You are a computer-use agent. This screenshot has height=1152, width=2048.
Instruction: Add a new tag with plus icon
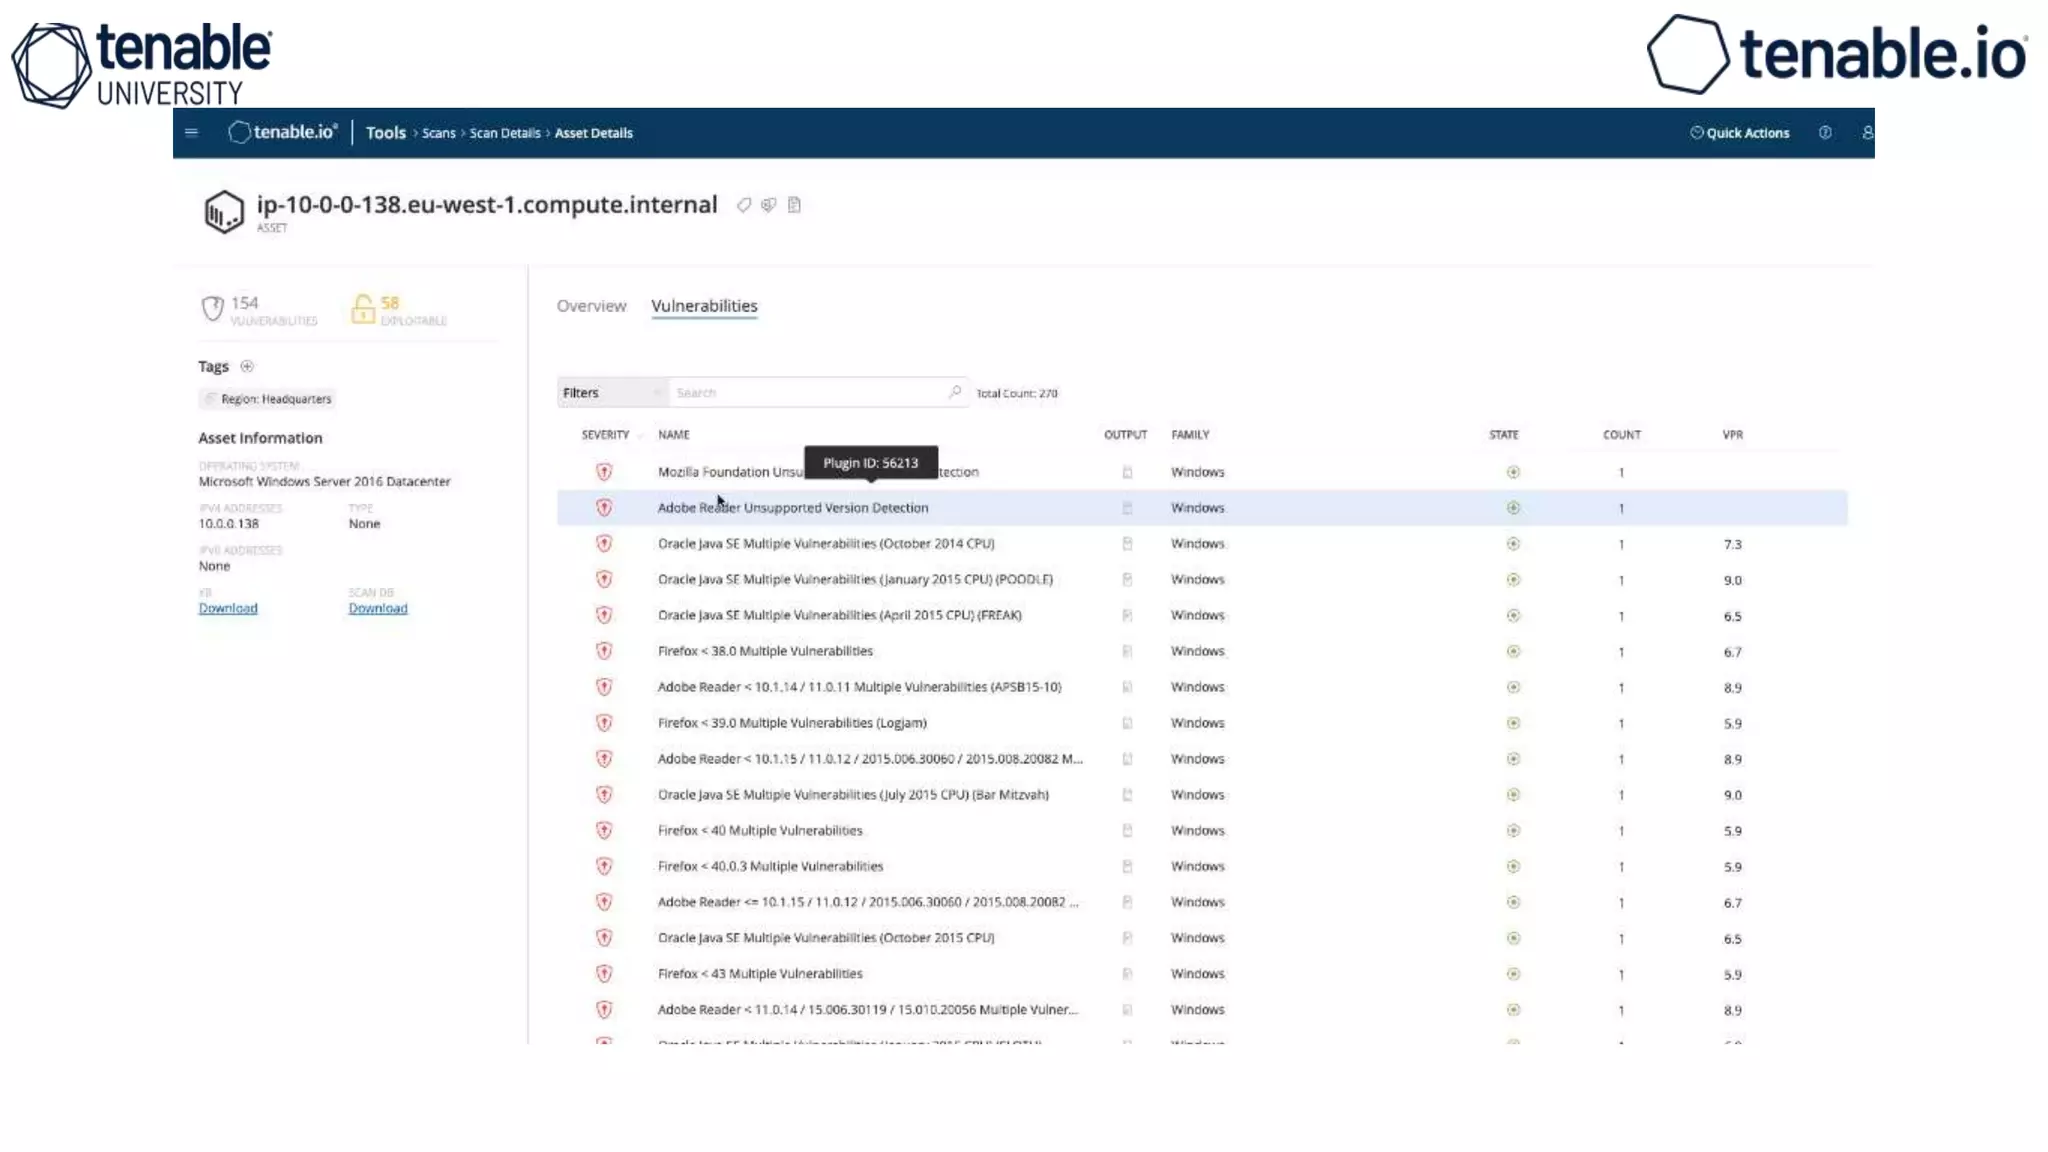pos(247,366)
